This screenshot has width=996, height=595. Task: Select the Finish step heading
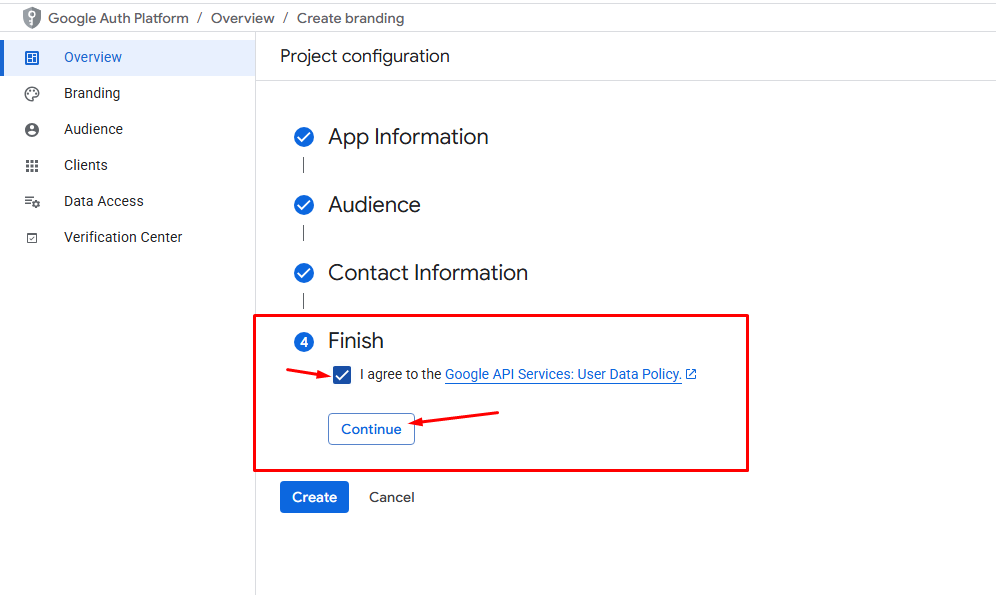pyautogui.click(x=356, y=340)
